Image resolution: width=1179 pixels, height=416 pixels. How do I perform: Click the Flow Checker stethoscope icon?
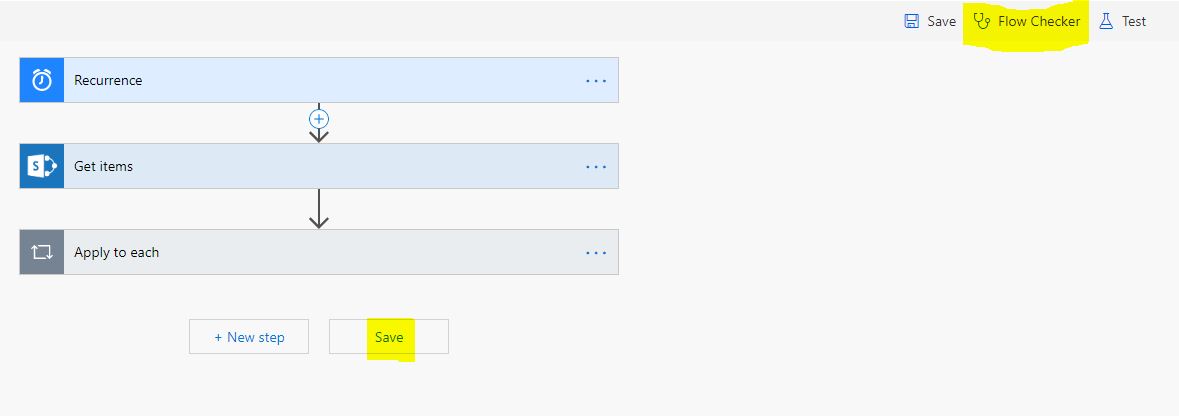point(982,21)
